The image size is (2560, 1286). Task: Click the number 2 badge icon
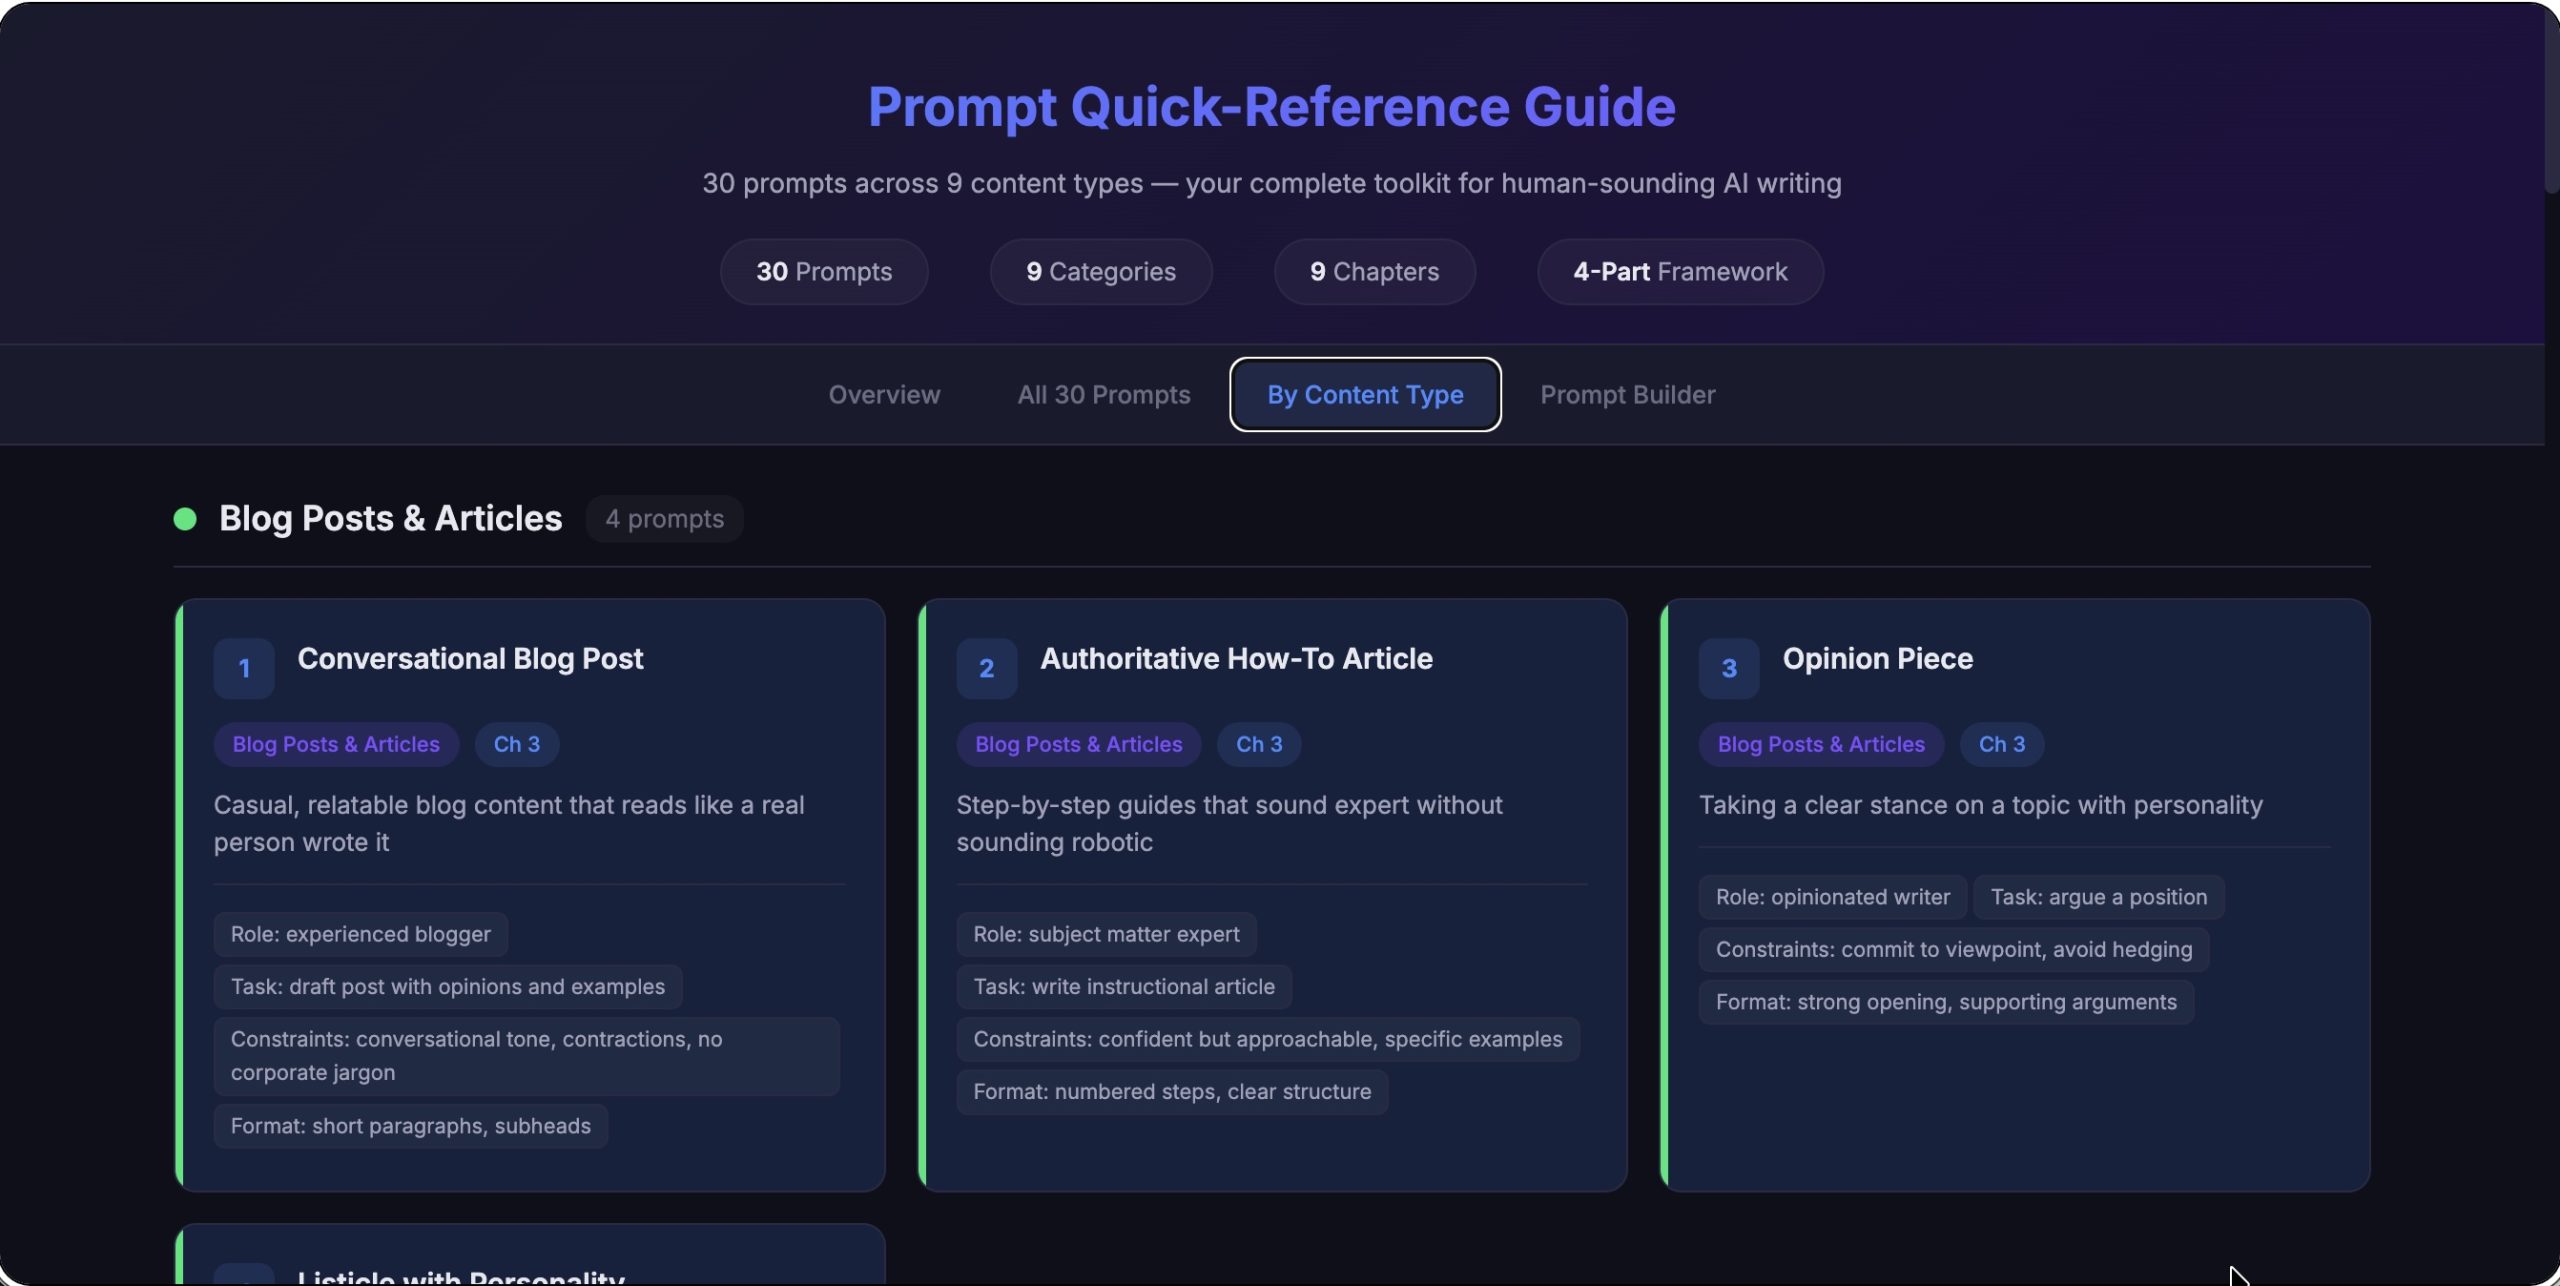click(x=986, y=668)
